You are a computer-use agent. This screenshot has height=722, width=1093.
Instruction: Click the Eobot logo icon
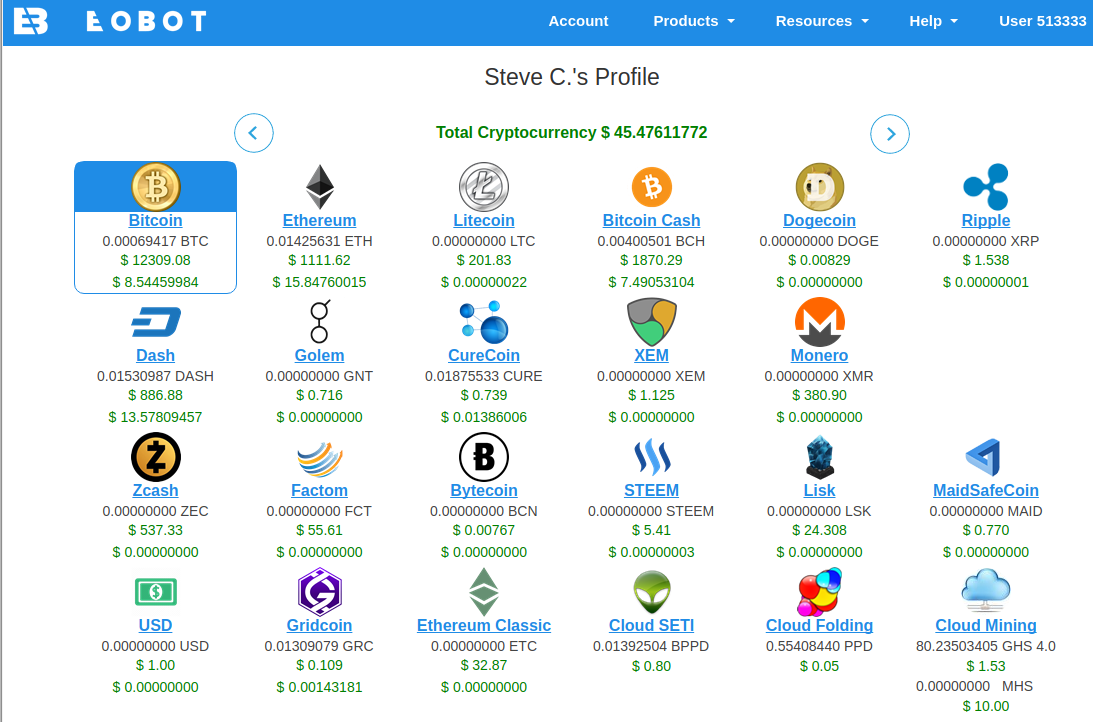point(31,21)
